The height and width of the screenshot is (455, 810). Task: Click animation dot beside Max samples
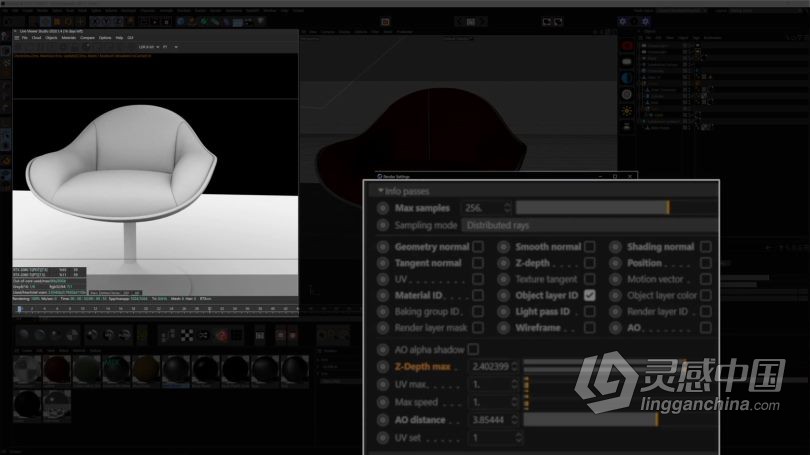tap(383, 208)
